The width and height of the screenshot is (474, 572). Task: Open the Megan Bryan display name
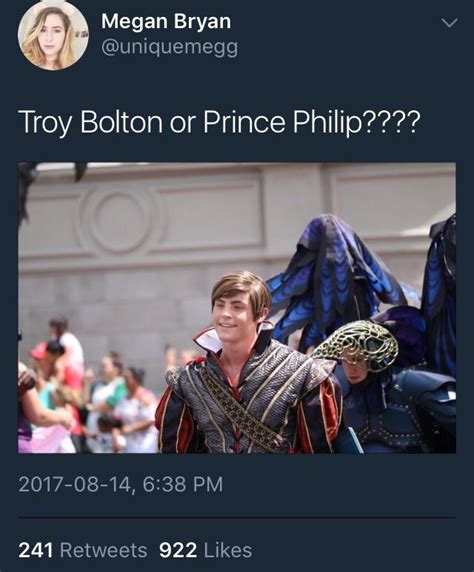pos(166,21)
